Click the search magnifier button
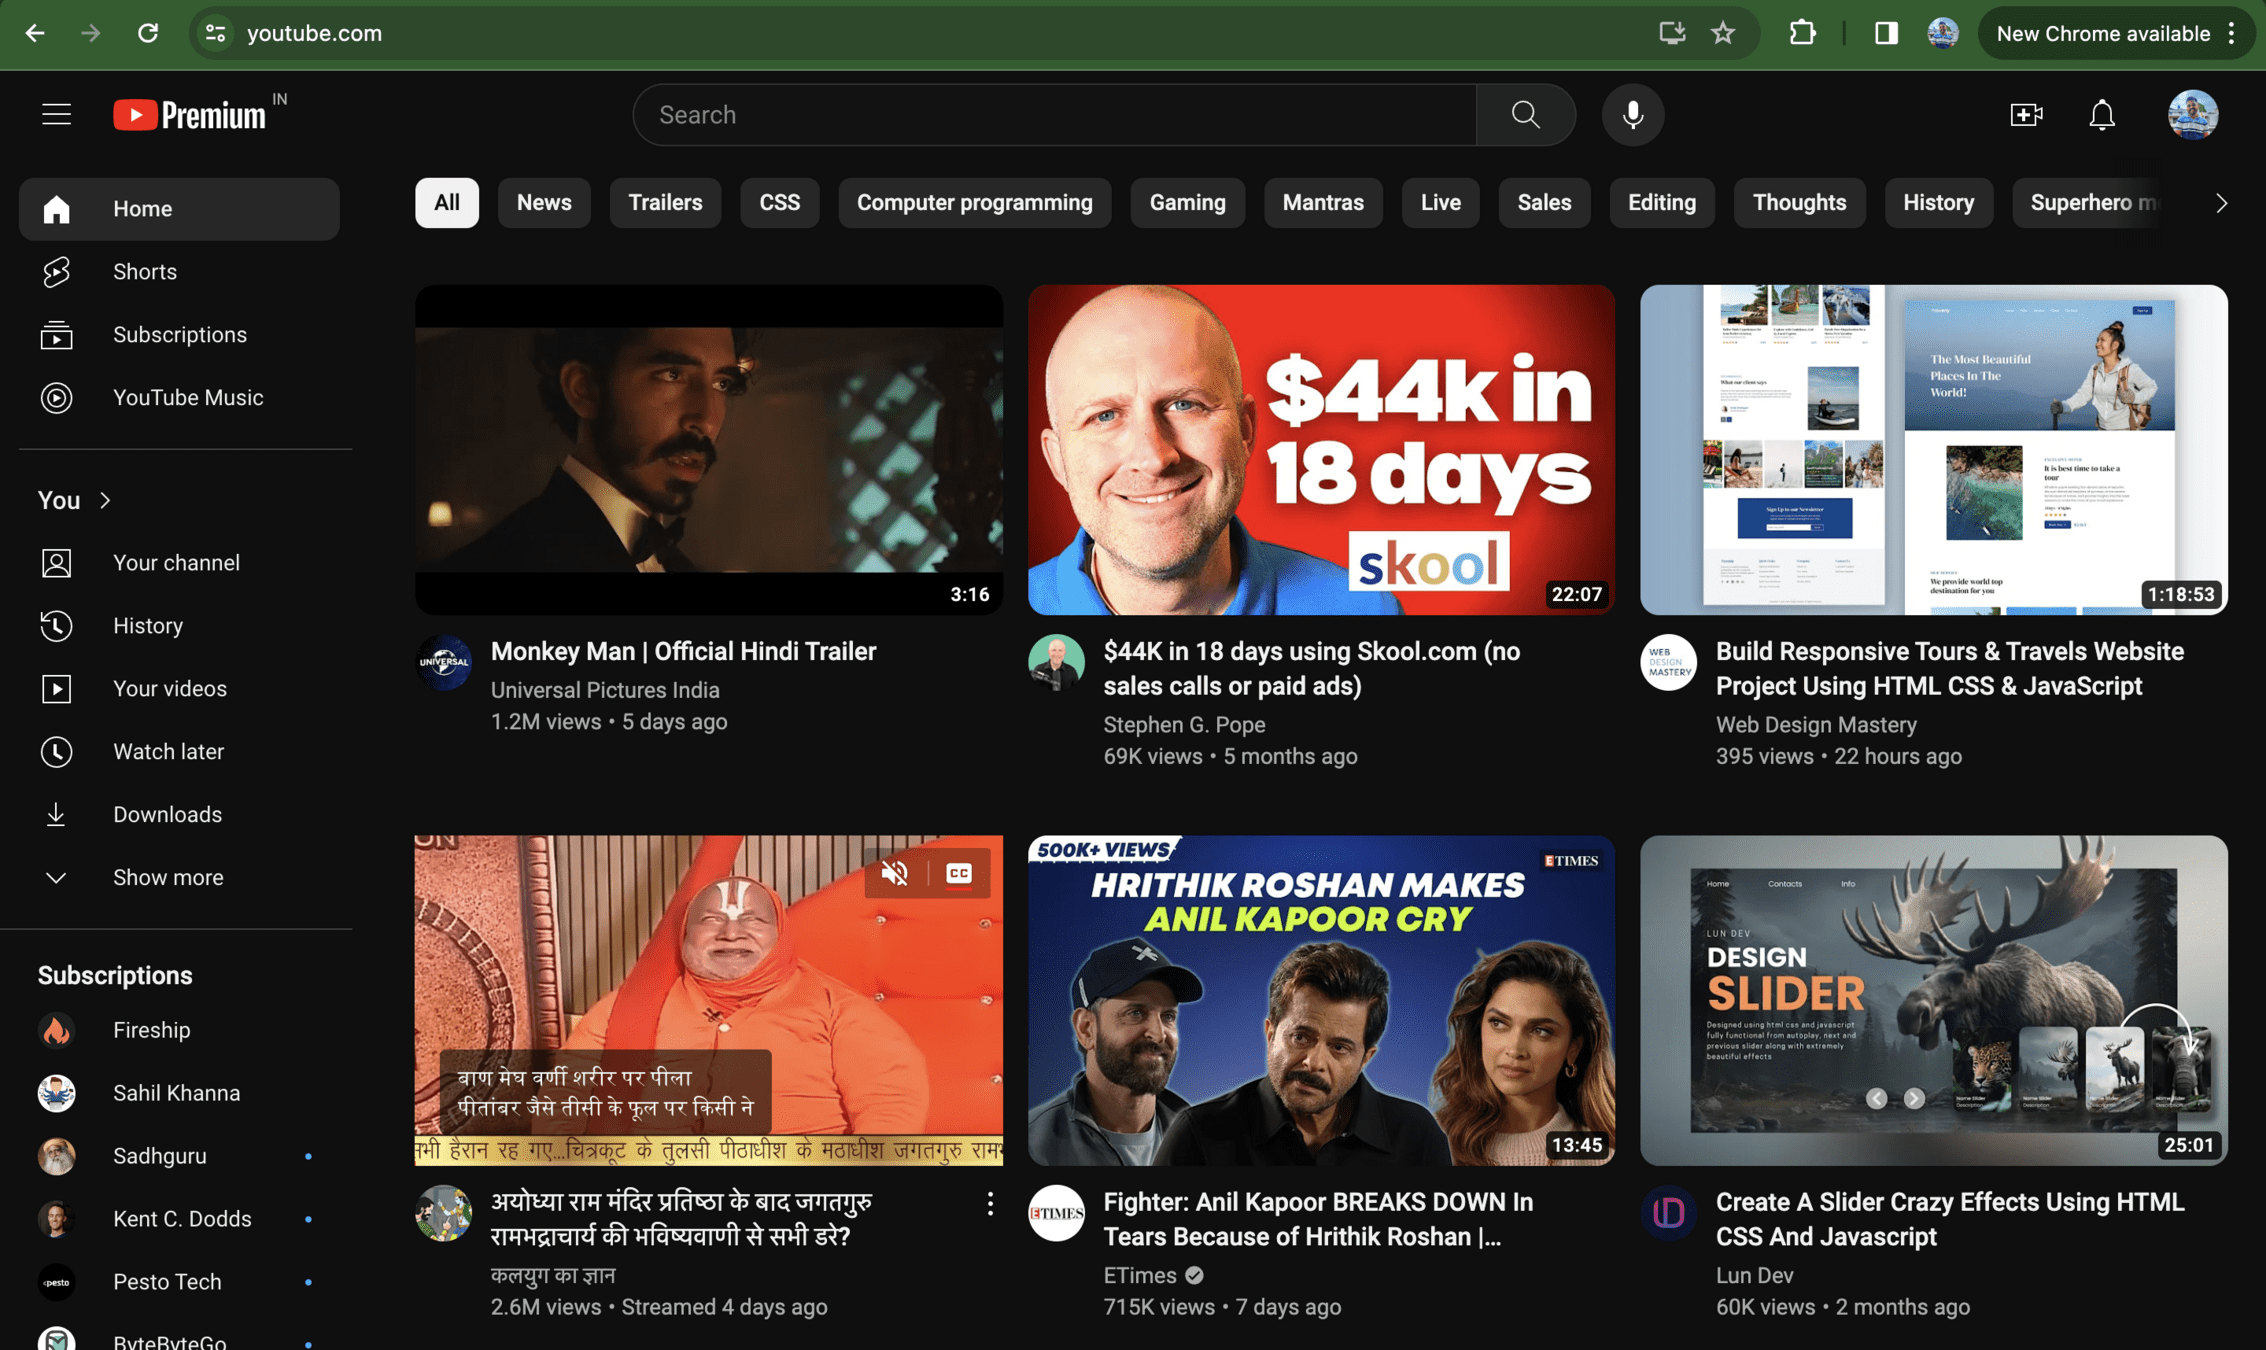The image size is (2266, 1350). click(x=1525, y=115)
